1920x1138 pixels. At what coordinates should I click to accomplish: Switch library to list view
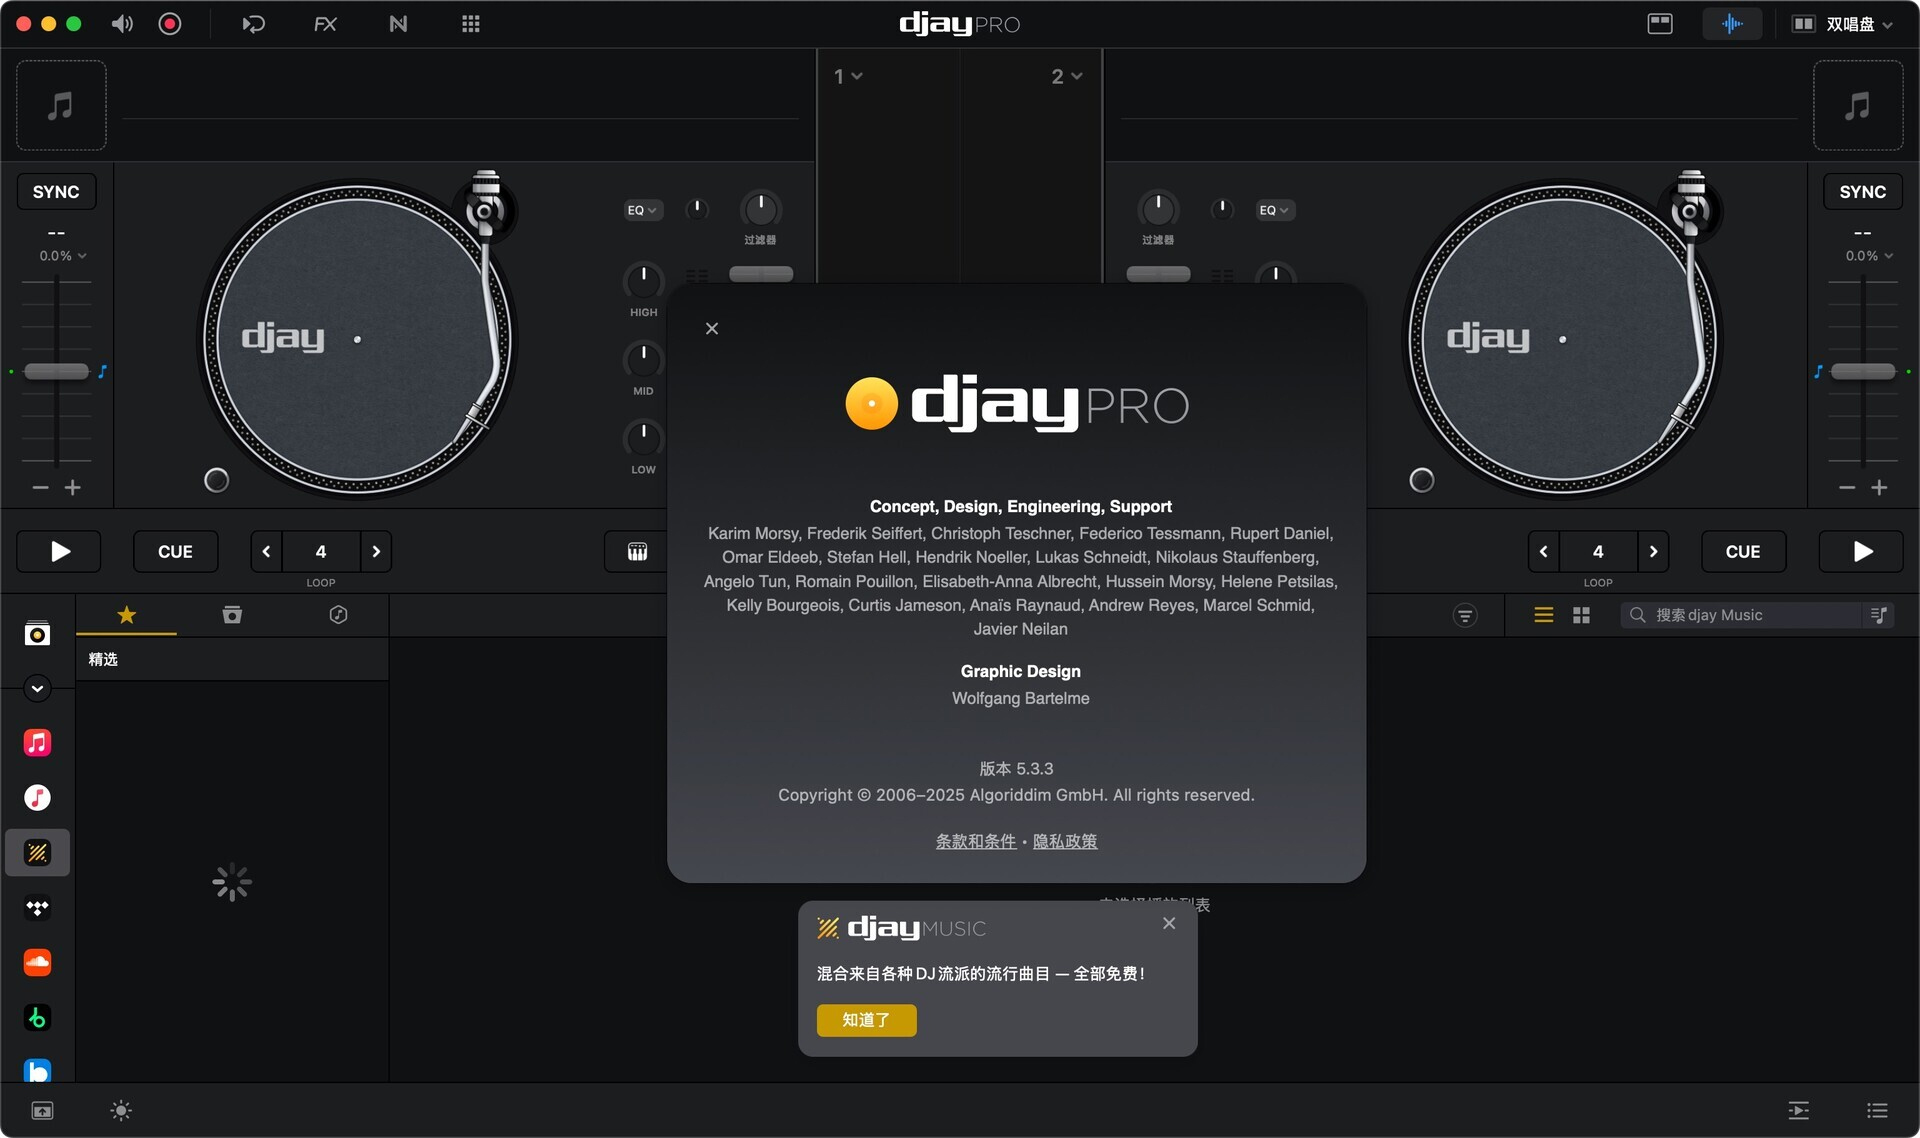point(1544,615)
